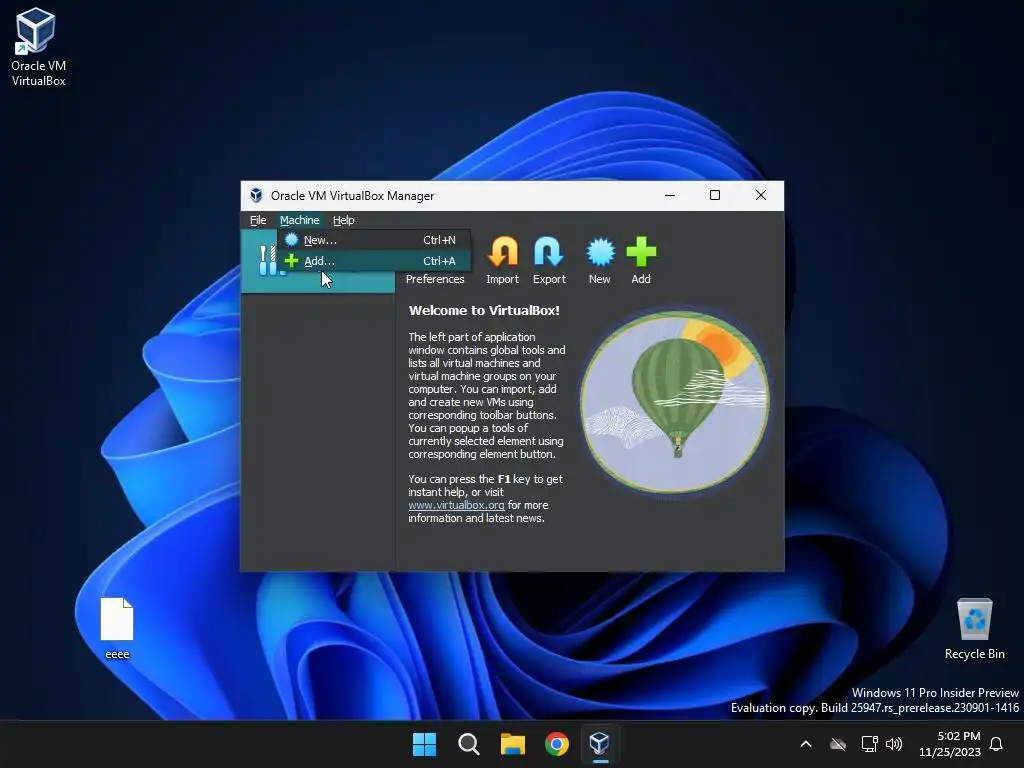The width and height of the screenshot is (1024, 768).
Task: Launch Google Chrome from the taskbar
Action: click(x=556, y=744)
